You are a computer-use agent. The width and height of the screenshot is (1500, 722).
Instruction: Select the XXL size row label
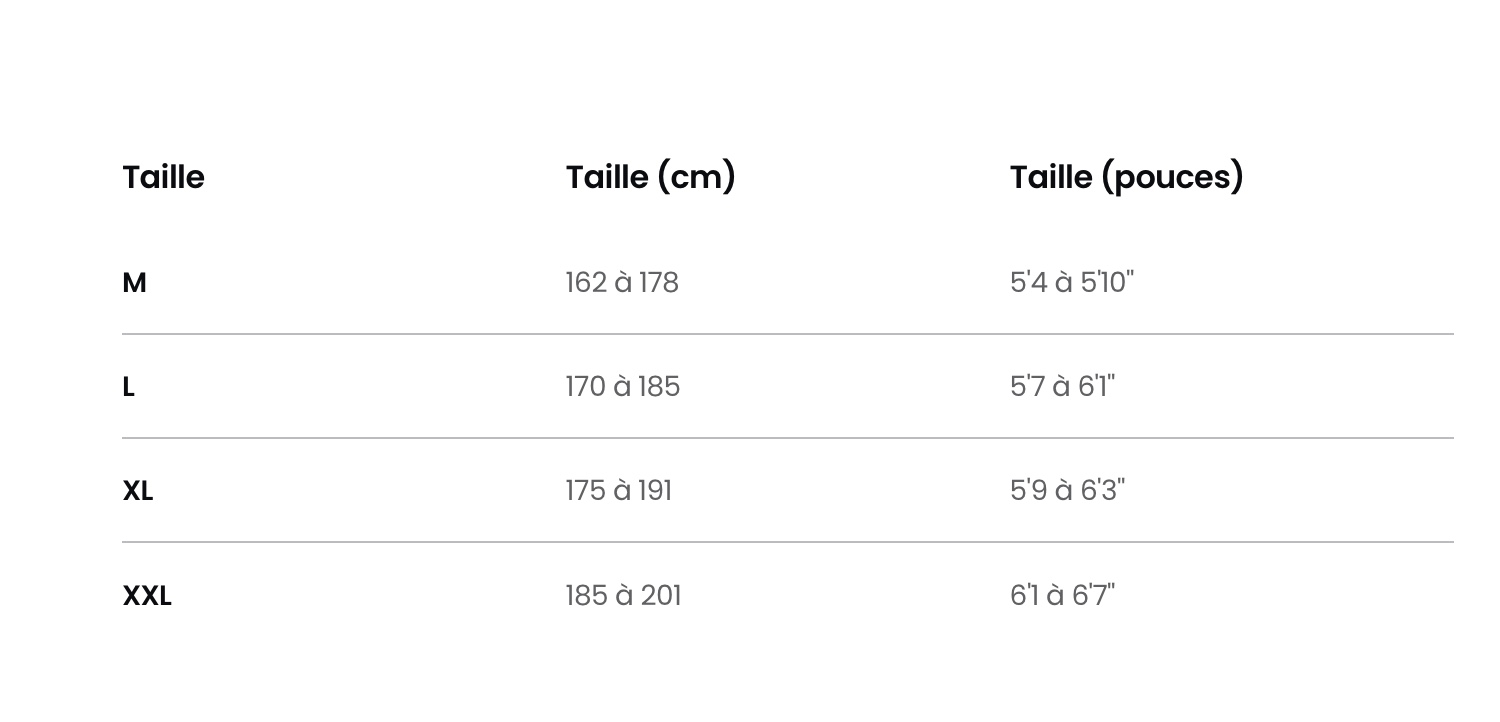(x=147, y=596)
